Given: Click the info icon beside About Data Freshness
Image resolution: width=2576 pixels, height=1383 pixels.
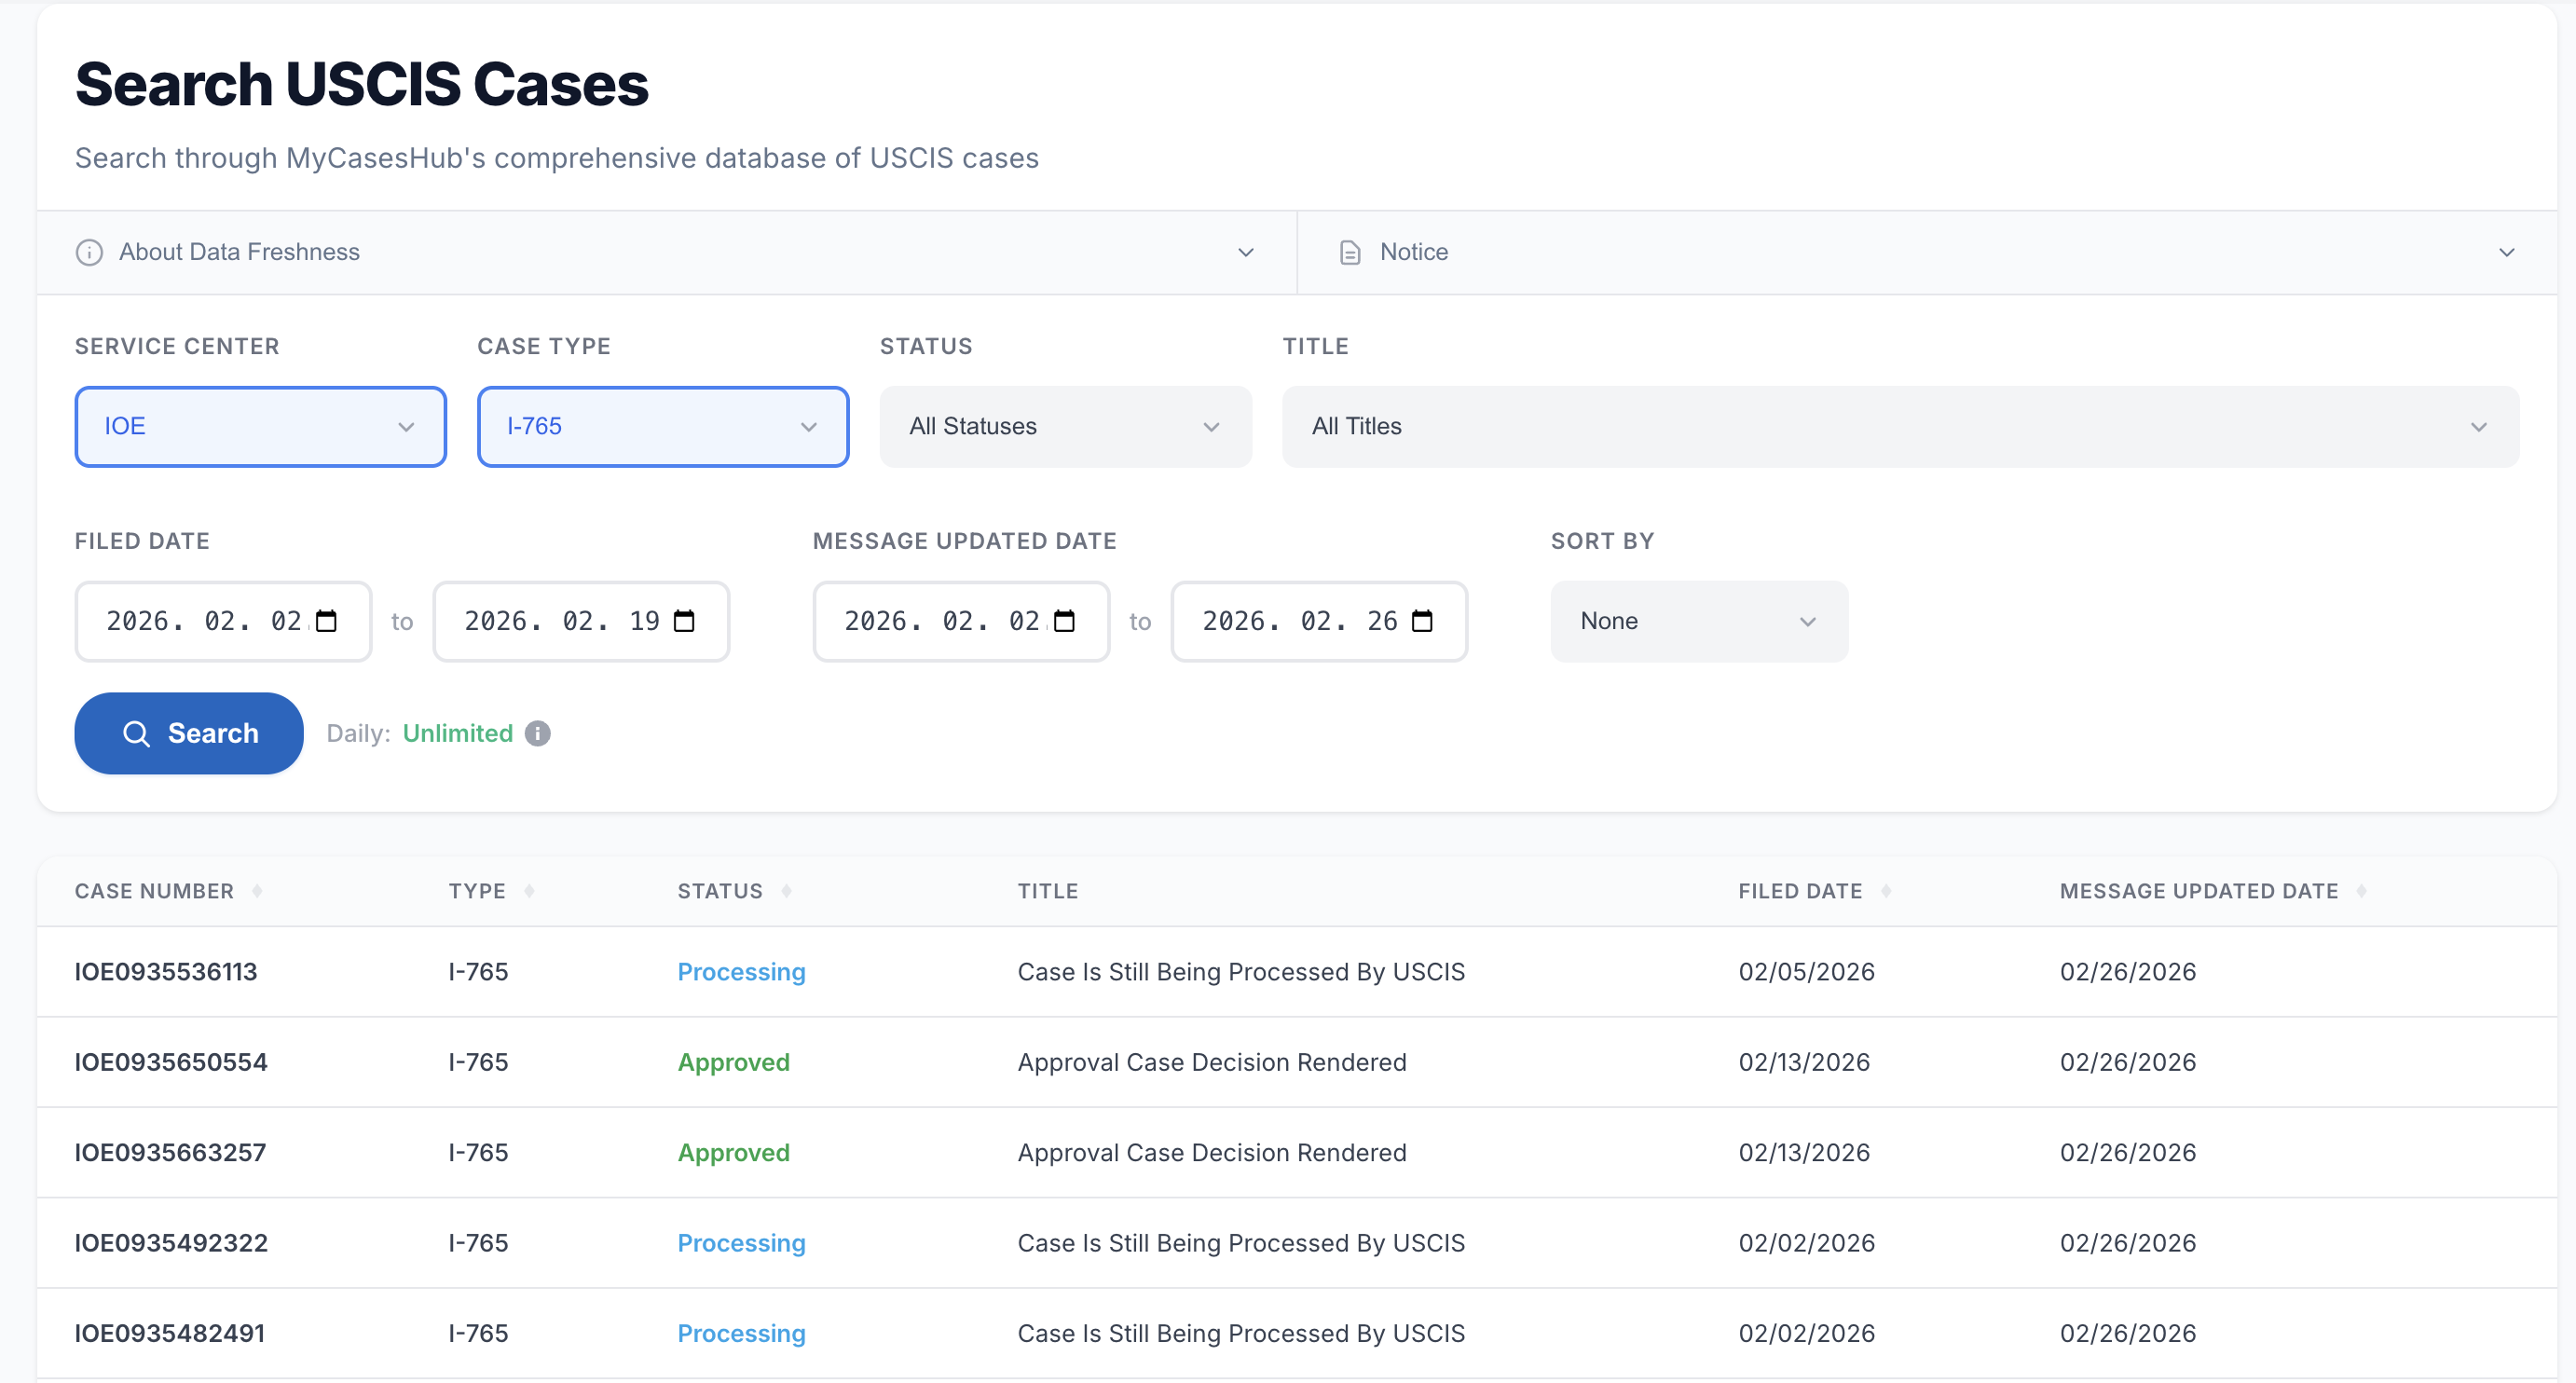Looking at the screenshot, I should [x=89, y=252].
